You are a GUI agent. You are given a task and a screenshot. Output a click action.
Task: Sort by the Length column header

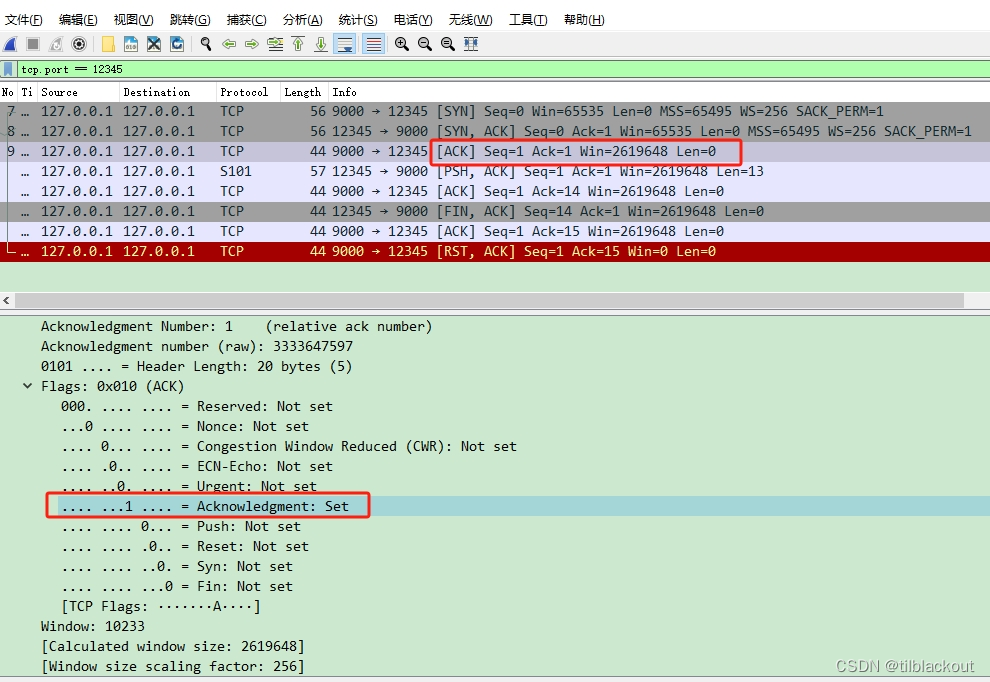(304, 92)
